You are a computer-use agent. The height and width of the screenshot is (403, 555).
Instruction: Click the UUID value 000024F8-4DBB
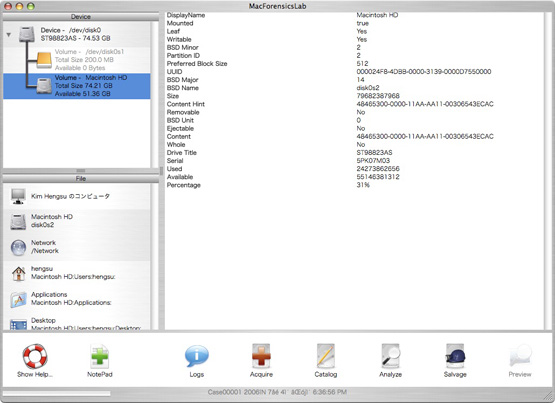tap(424, 71)
